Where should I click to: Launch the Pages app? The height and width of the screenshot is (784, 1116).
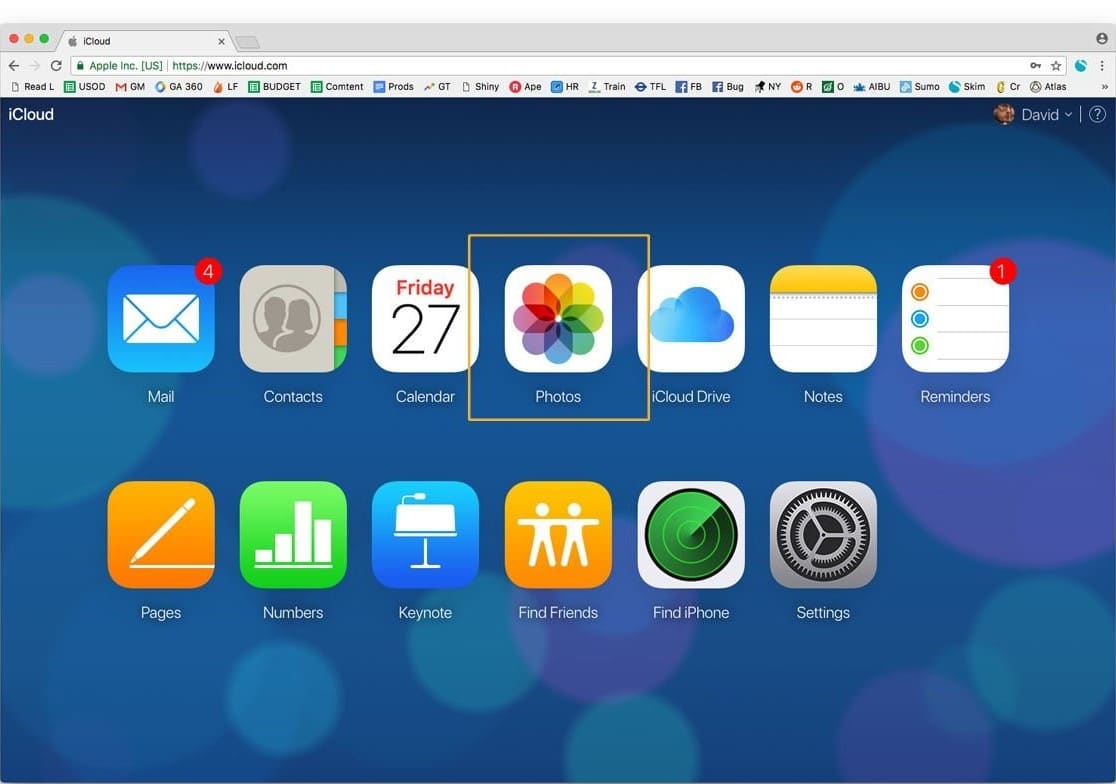tap(161, 535)
